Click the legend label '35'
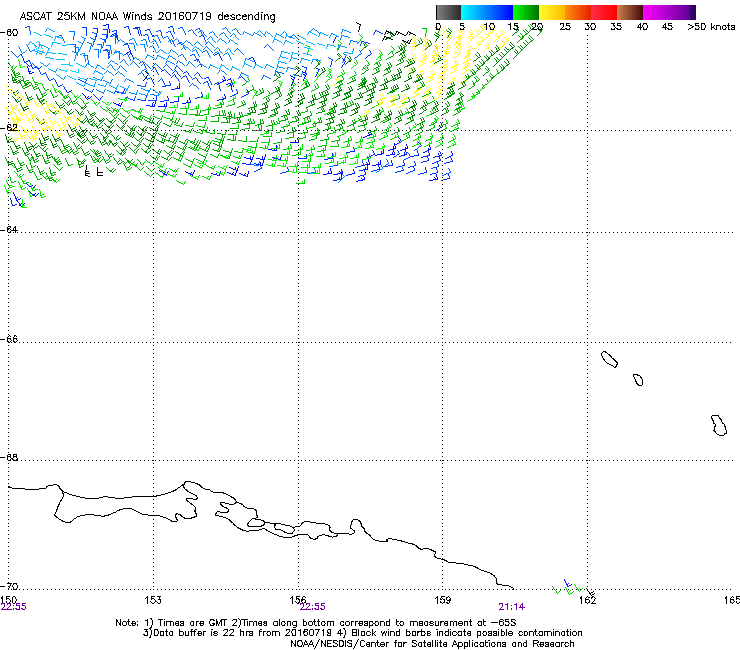 [616, 27]
